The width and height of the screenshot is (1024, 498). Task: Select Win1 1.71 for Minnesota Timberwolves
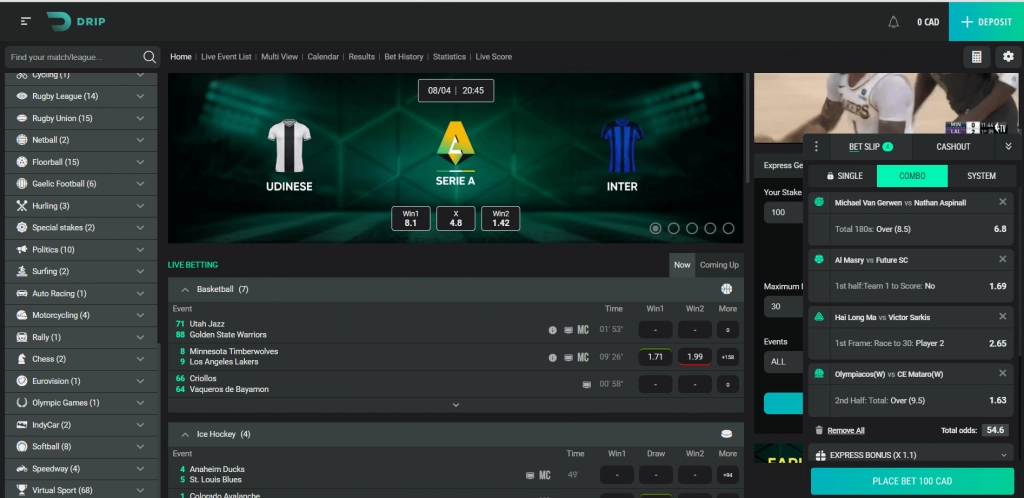pos(655,358)
